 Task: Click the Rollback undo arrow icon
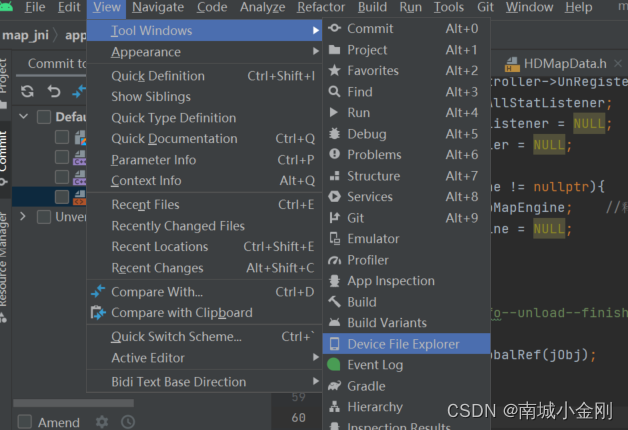[x=54, y=91]
